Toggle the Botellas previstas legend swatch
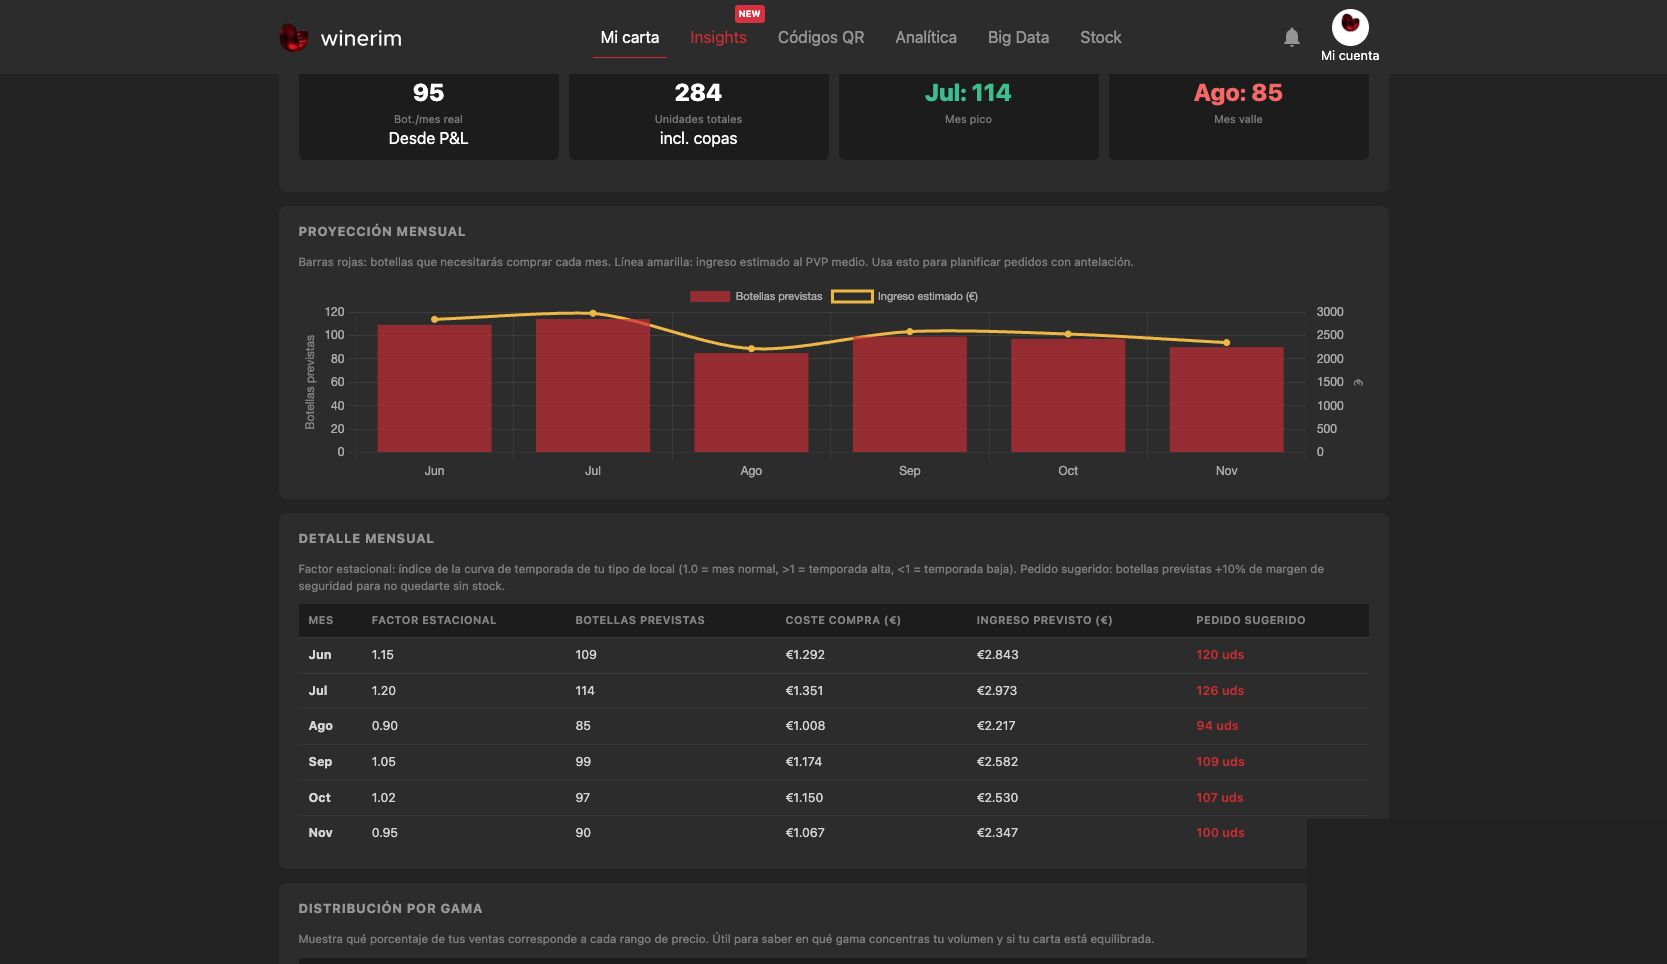 (710, 297)
